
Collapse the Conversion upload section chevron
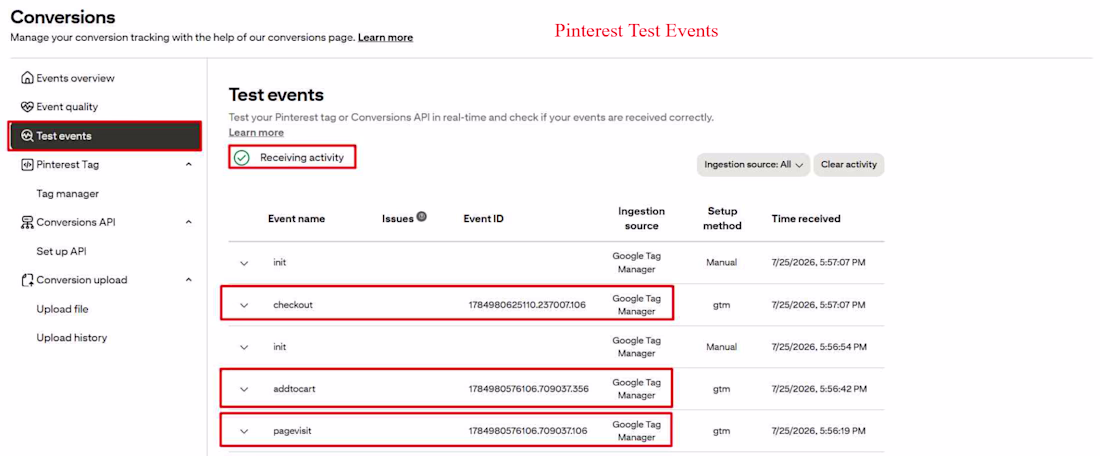point(188,280)
